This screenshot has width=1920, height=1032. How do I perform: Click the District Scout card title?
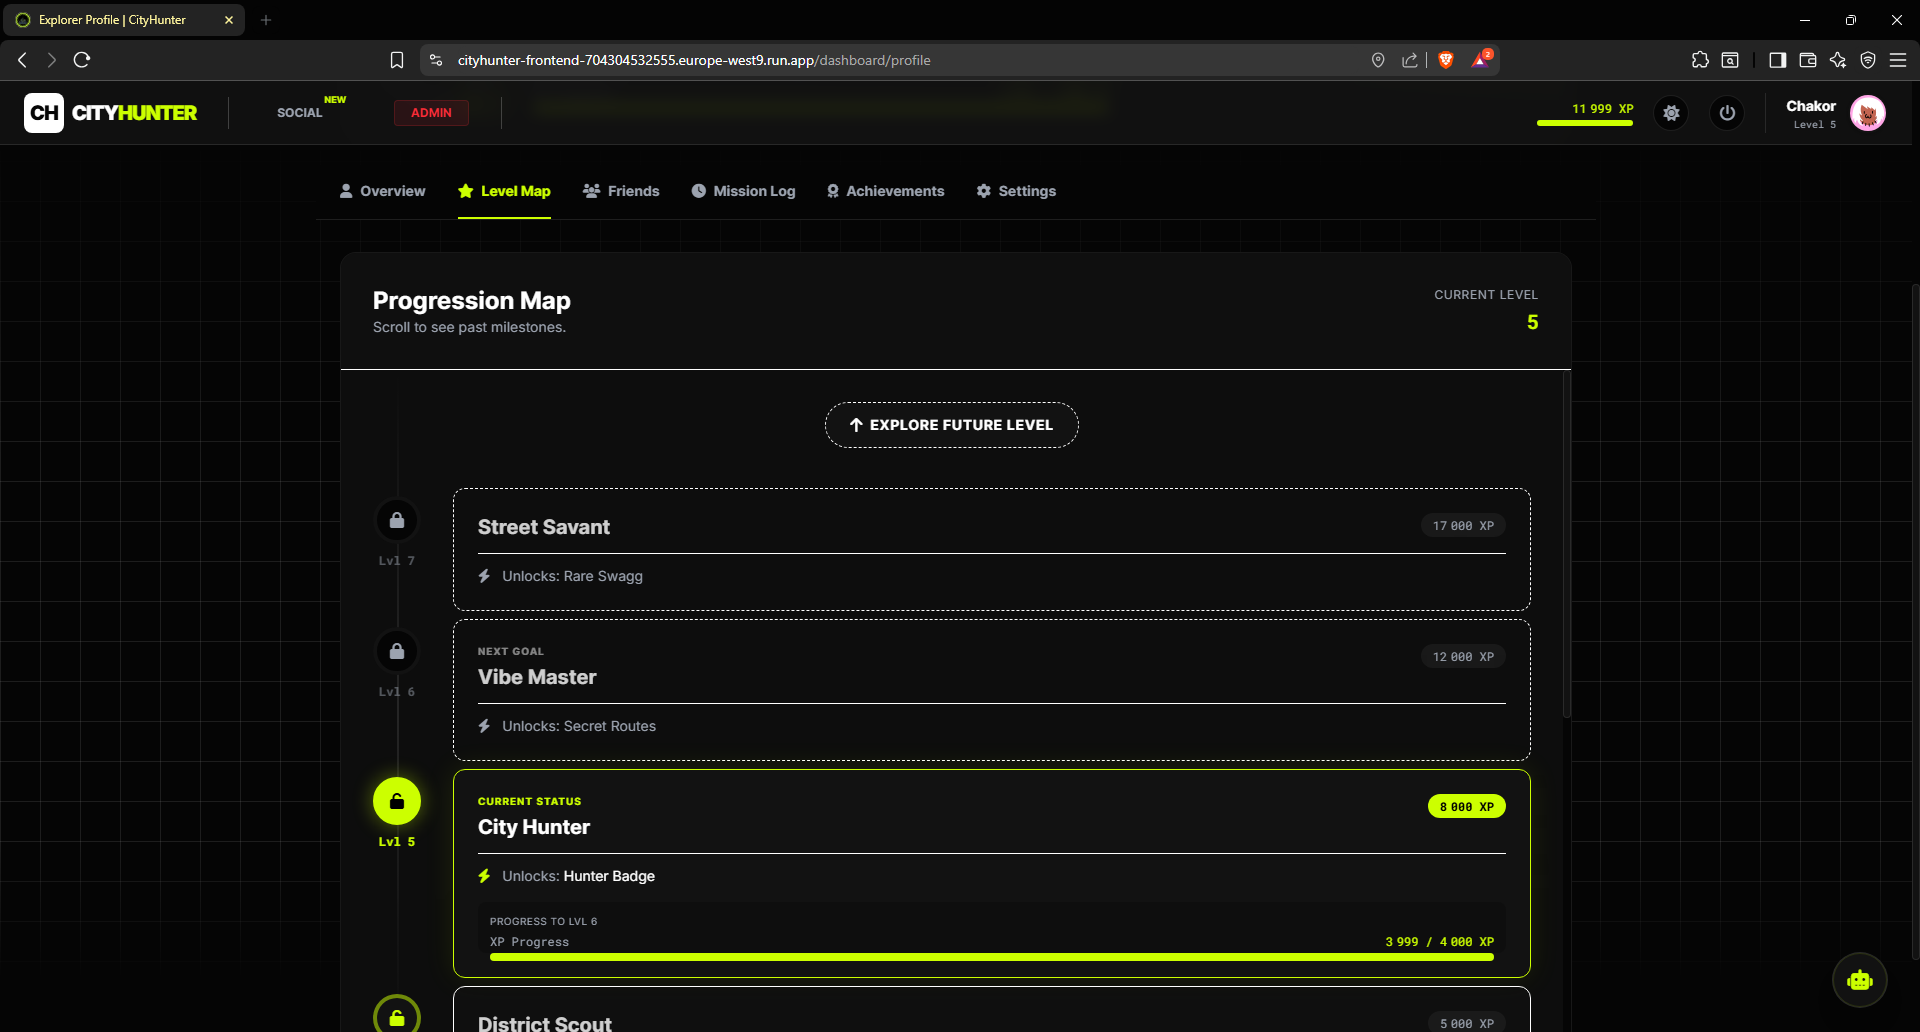[545, 1023]
